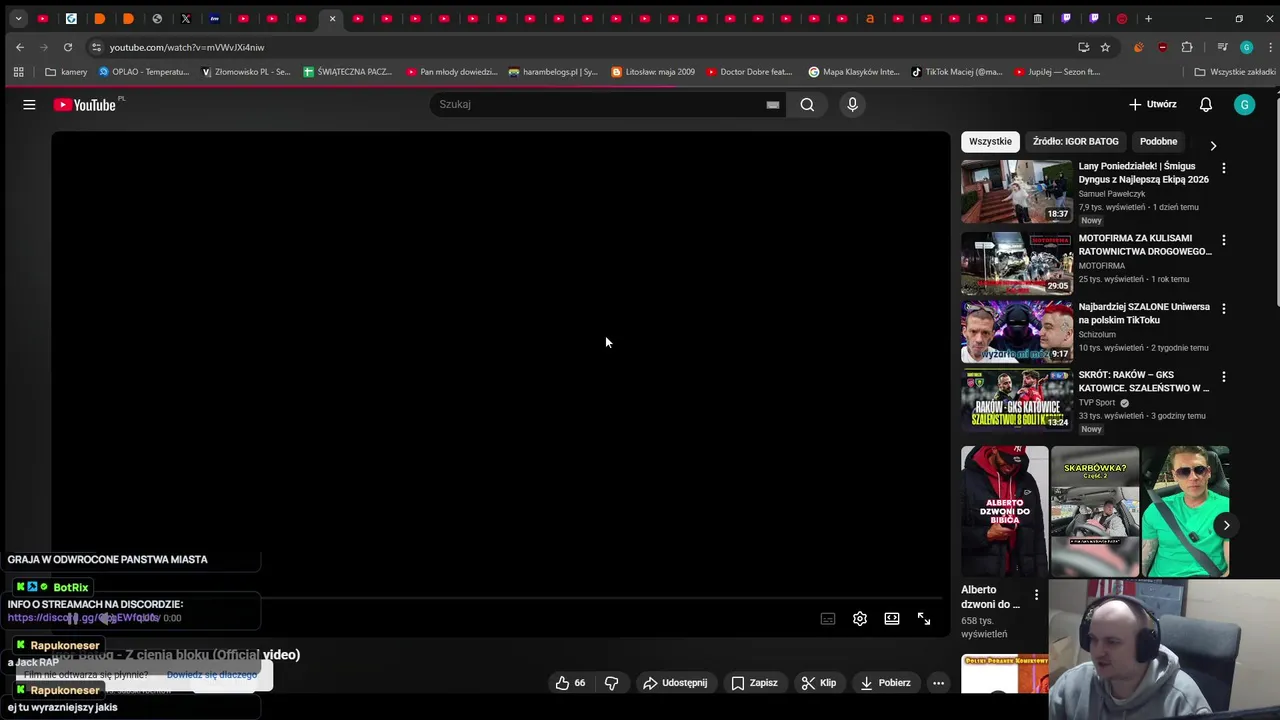Open the kamery bookmarks folder
Image resolution: width=1280 pixels, height=720 pixels.
pyautogui.click(x=67, y=72)
